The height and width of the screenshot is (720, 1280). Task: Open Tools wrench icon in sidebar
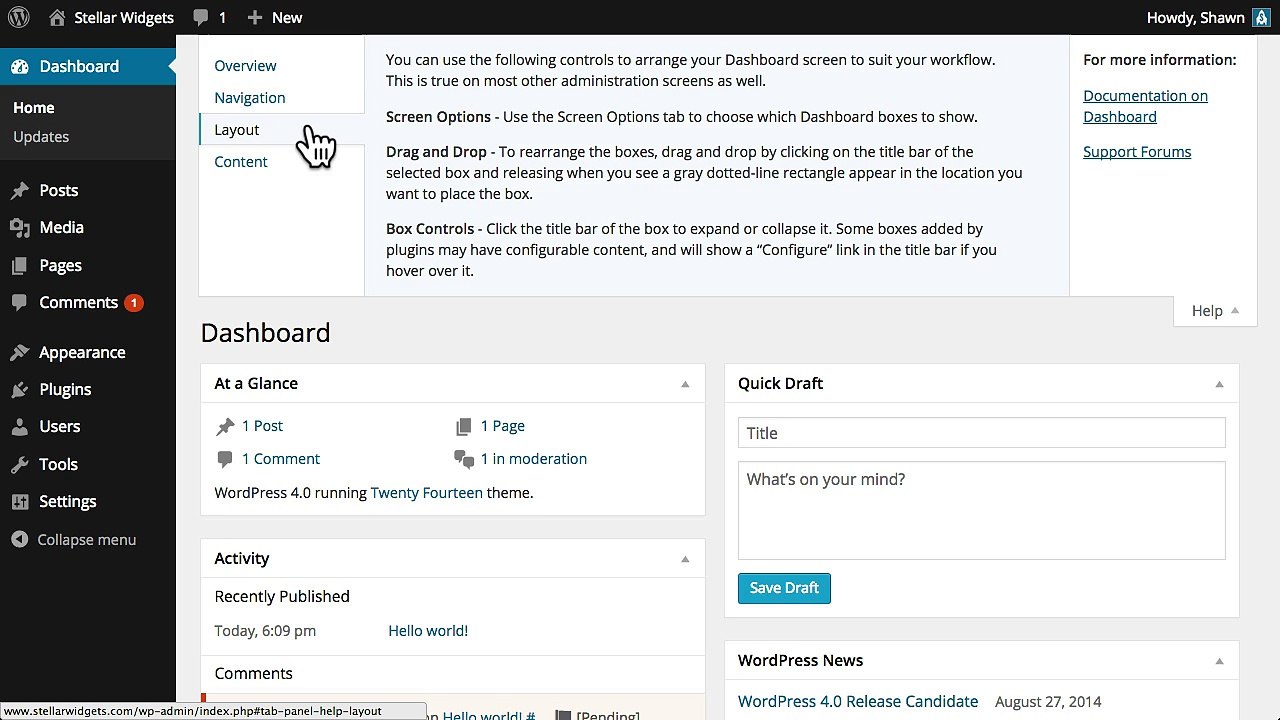pyautogui.click(x=20, y=465)
